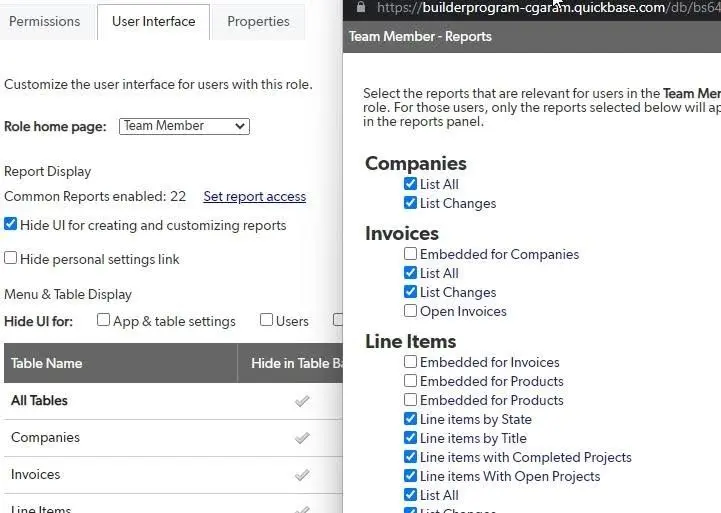Check Hide personal settings link
Viewport: 721px width, 513px height.
click(10, 258)
